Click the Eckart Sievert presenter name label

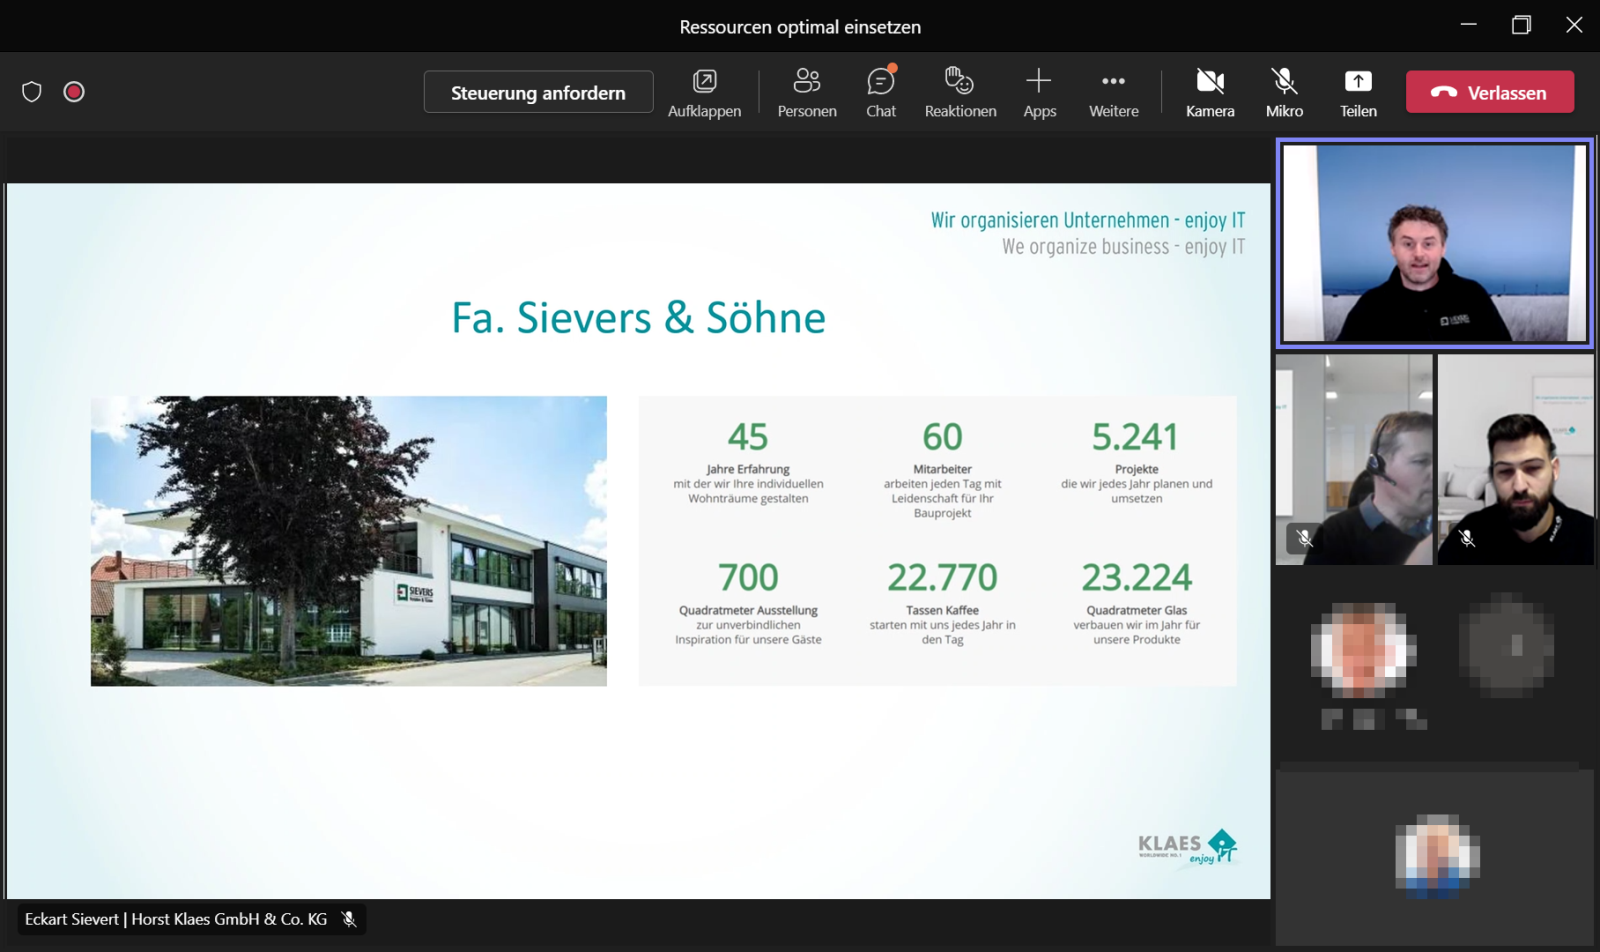tap(176, 919)
